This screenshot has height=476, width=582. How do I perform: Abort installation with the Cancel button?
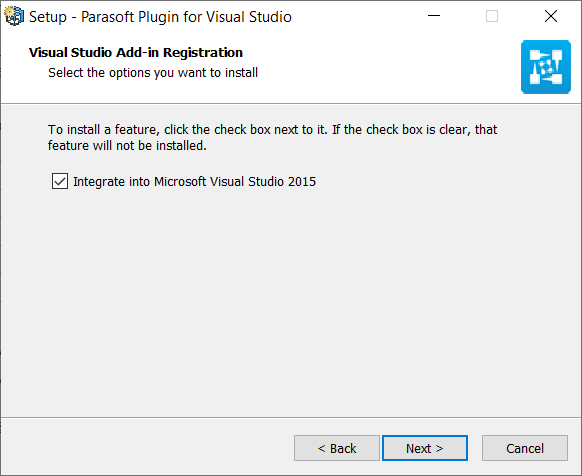point(525,448)
